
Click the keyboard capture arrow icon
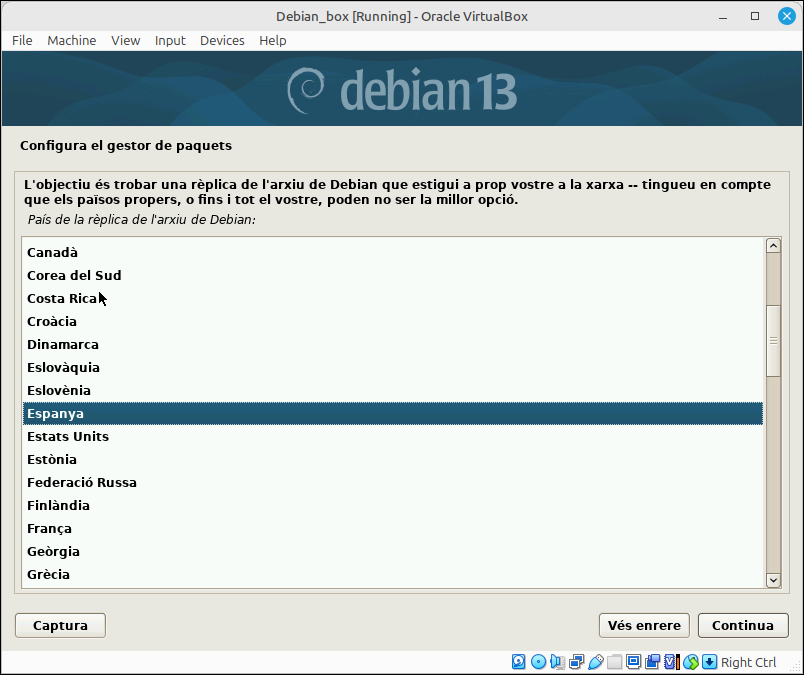pyautogui.click(x=709, y=662)
